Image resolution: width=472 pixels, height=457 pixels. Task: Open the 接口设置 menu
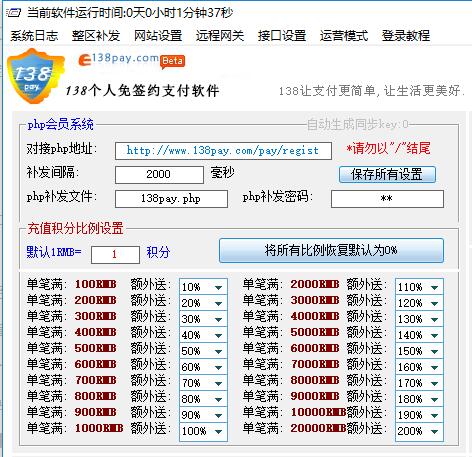click(282, 35)
